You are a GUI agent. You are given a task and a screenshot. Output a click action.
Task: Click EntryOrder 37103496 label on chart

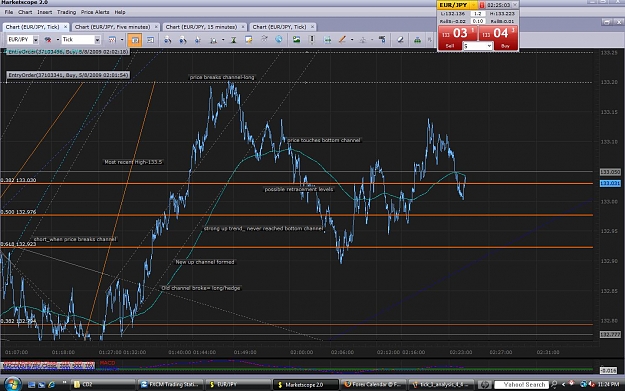tap(68, 52)
